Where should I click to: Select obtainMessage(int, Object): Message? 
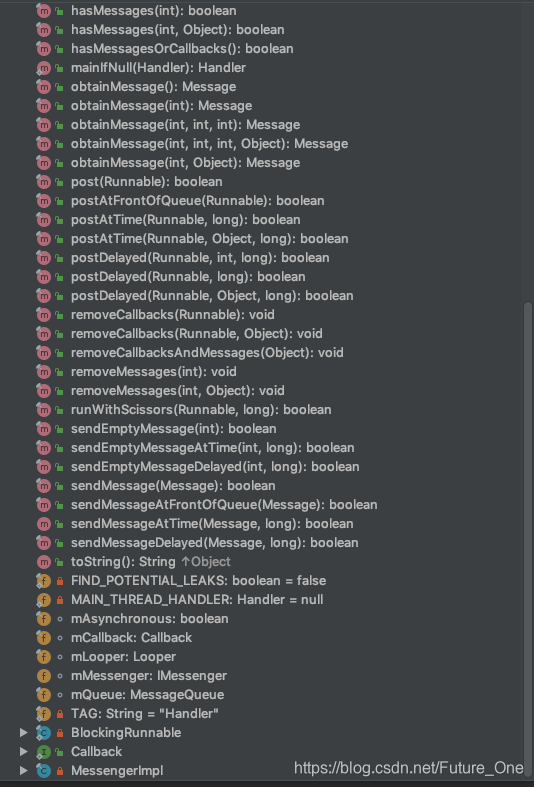tap(185, 163)
